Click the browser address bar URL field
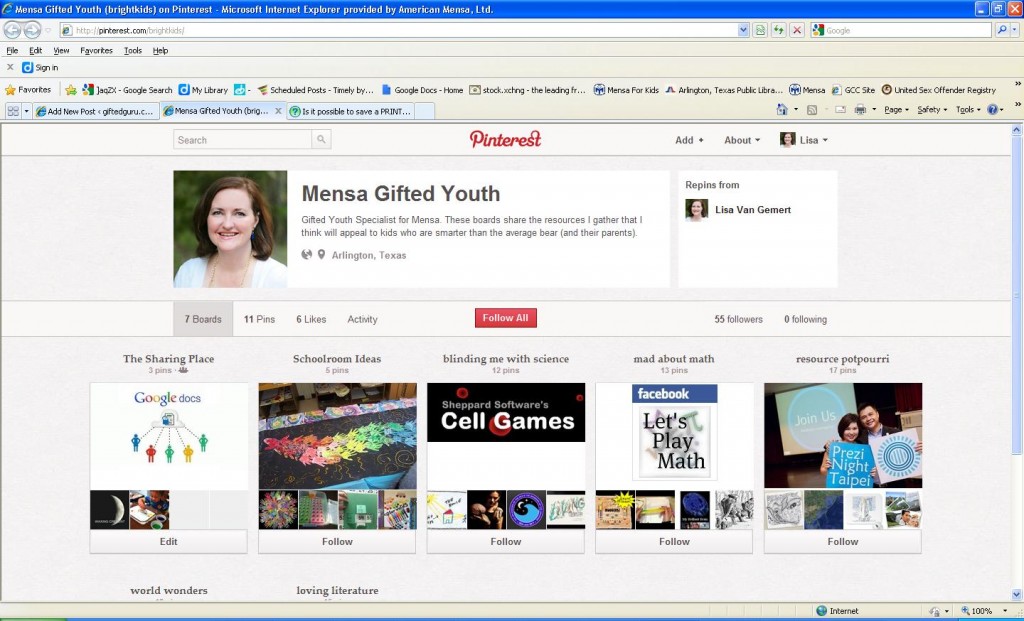This screenshot has height=621, width=1024. 405,30
